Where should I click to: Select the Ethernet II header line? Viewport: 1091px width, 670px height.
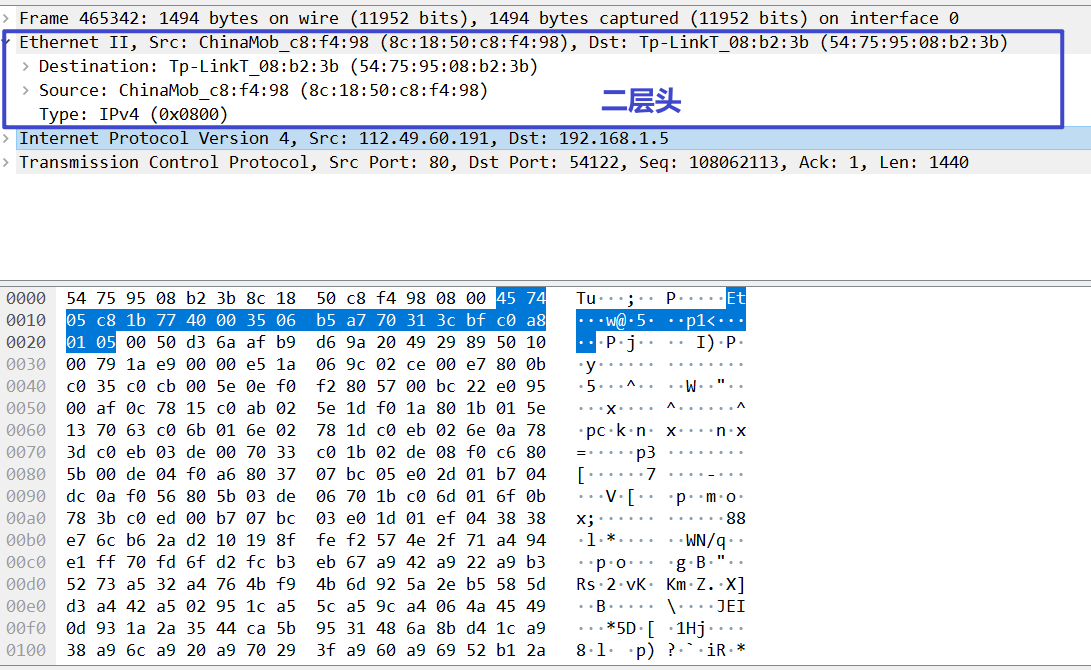513,42
